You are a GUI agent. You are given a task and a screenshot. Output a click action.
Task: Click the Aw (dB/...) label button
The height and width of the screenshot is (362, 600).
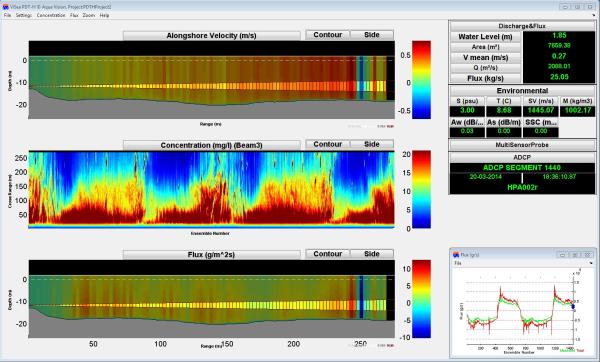click(x=467, y=122)
